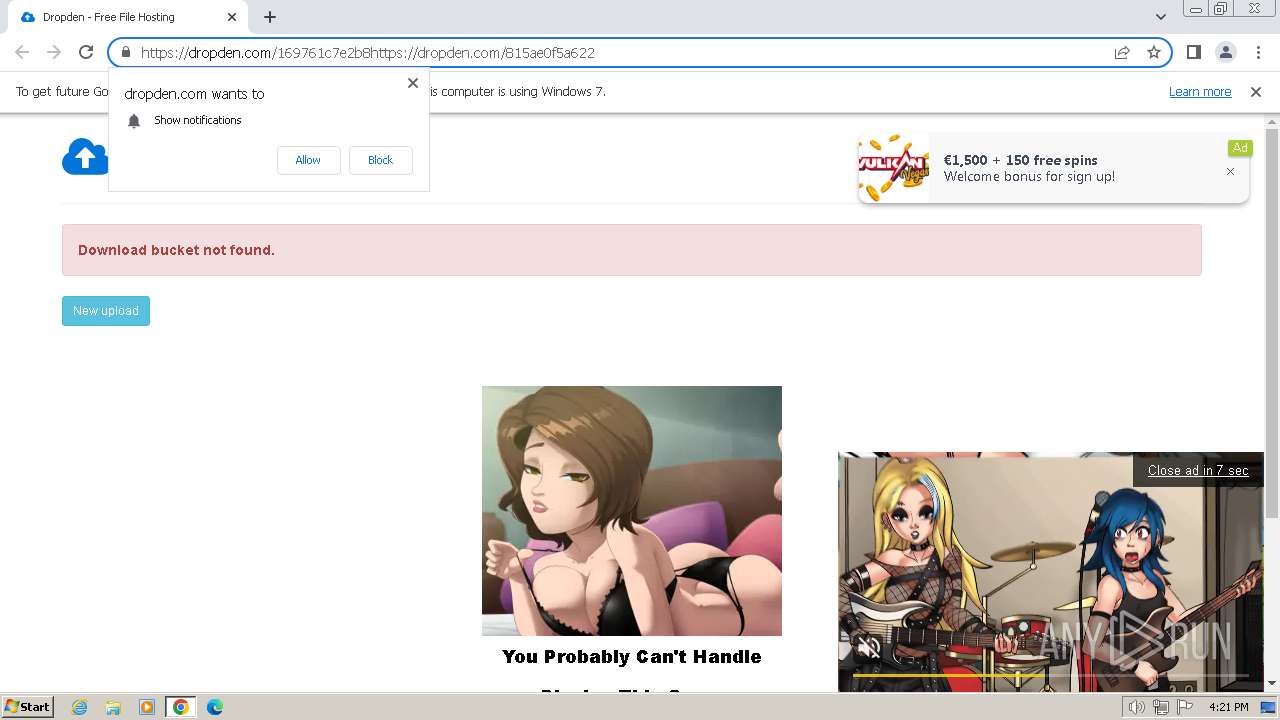The height and width of the screenshot is (720, 1280).
Task: Seek the video ad progress bar
Action: point(1050,676)
